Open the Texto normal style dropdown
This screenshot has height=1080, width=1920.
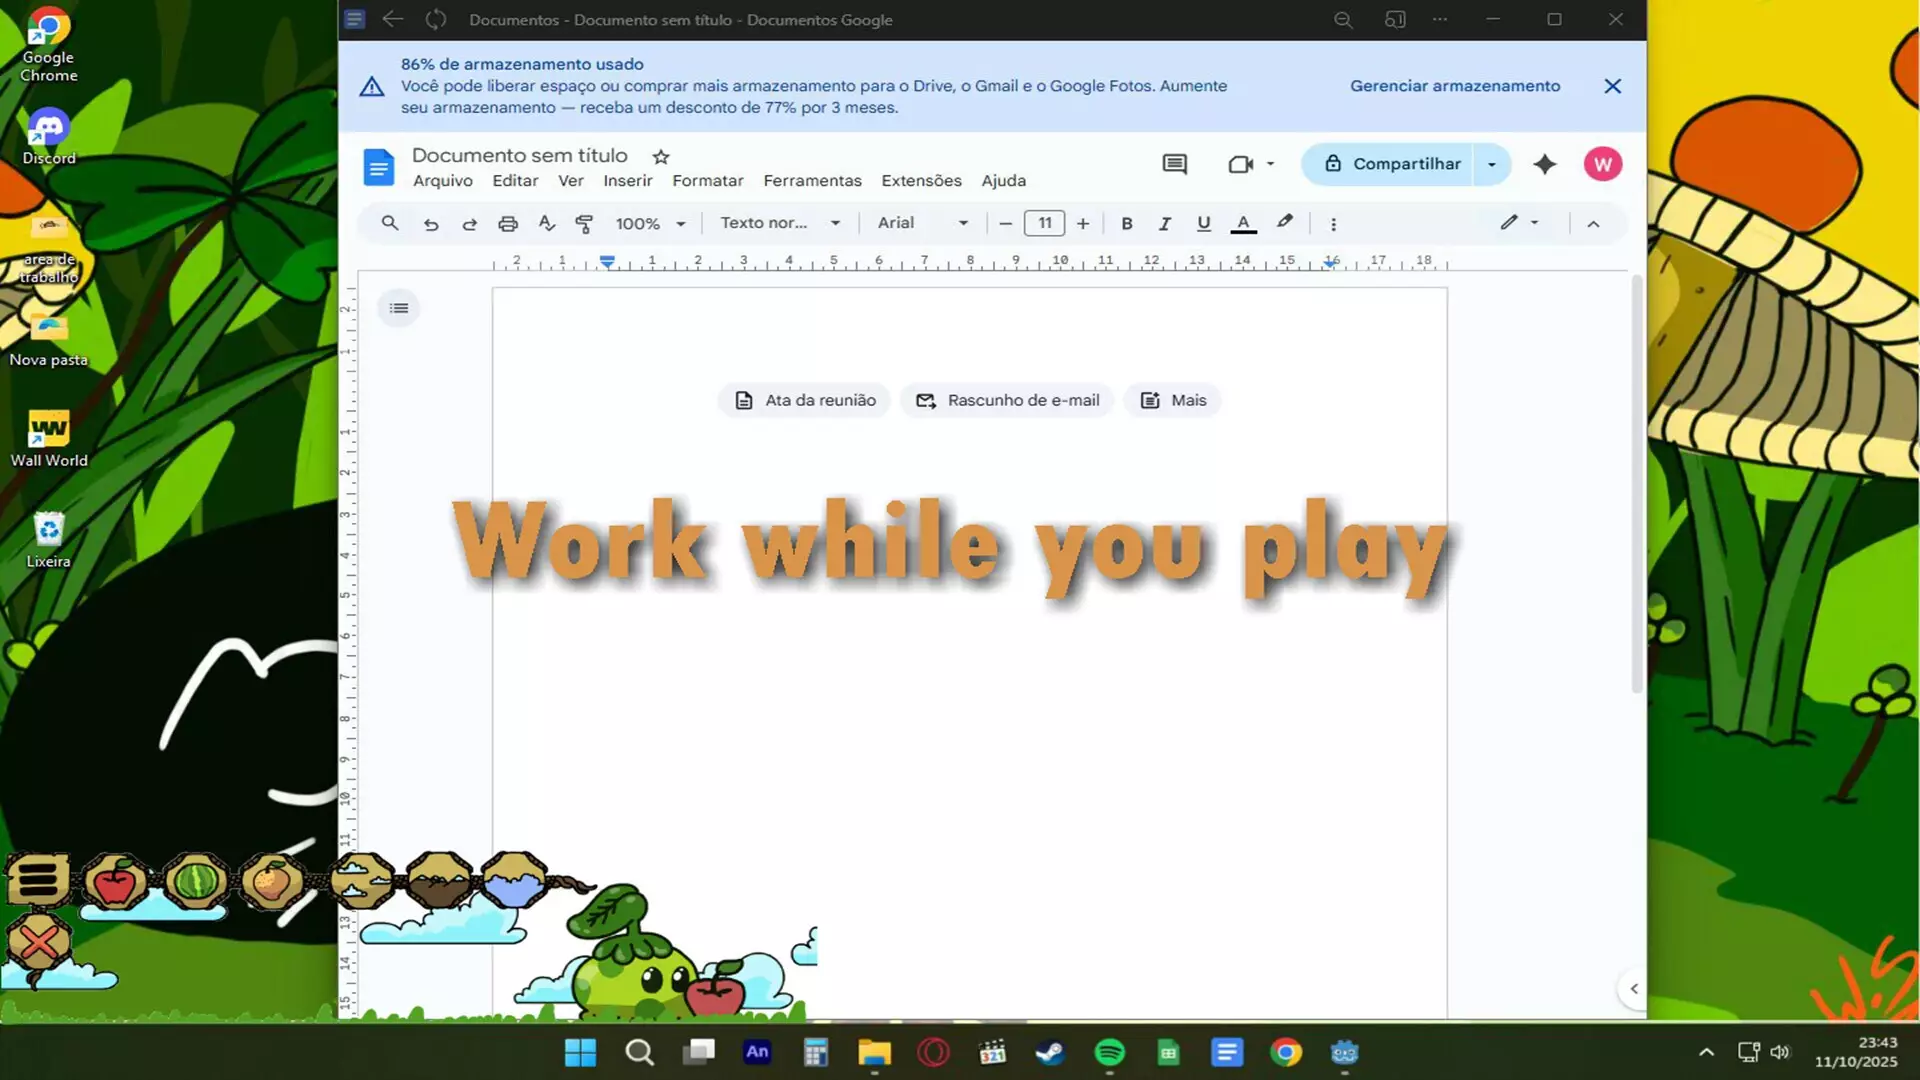pyautogui.click(x=780, y=223)
